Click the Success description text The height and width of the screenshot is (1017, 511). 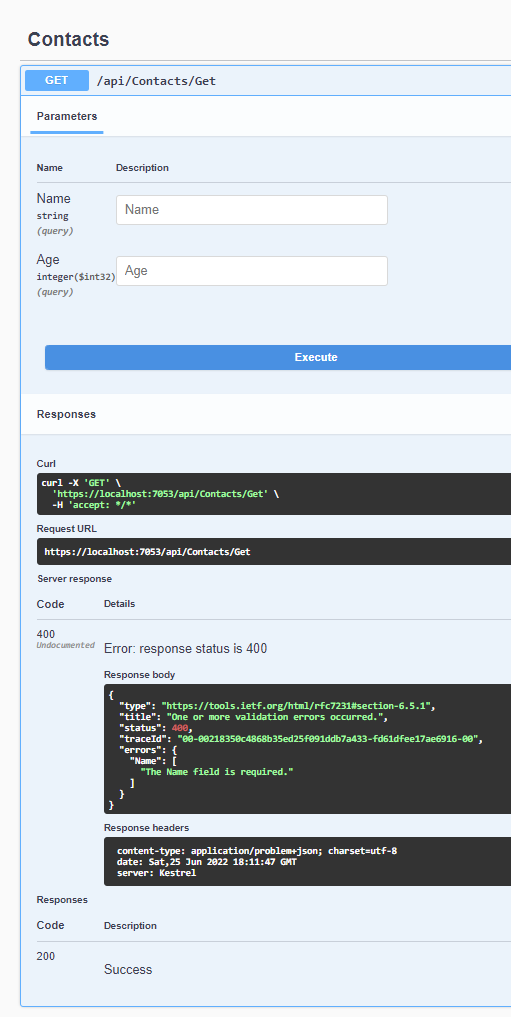[x=128, y=970]
